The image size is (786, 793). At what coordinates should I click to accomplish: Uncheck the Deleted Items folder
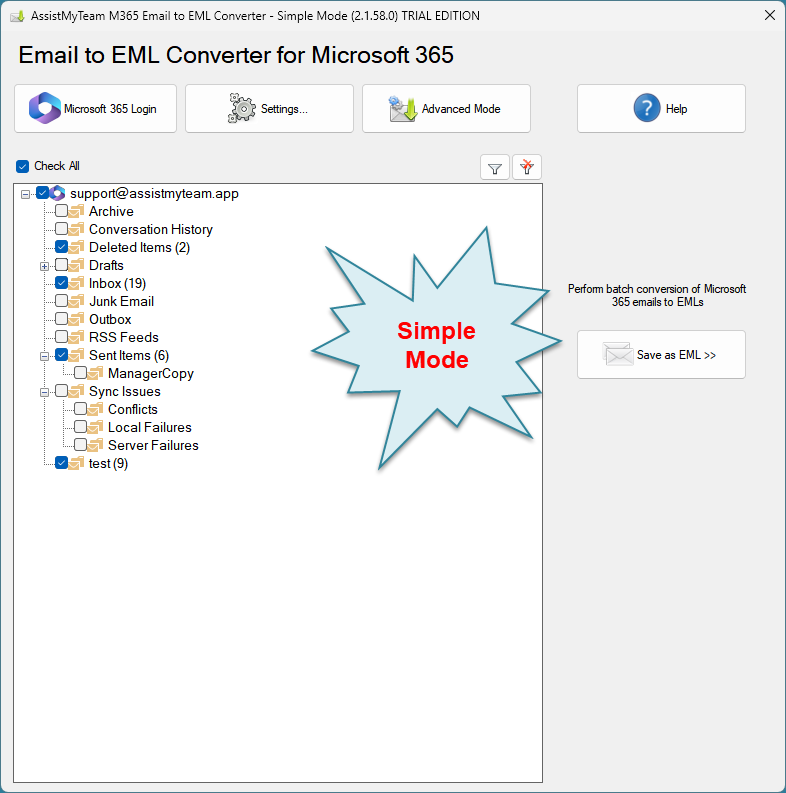(x=62, y=248)
